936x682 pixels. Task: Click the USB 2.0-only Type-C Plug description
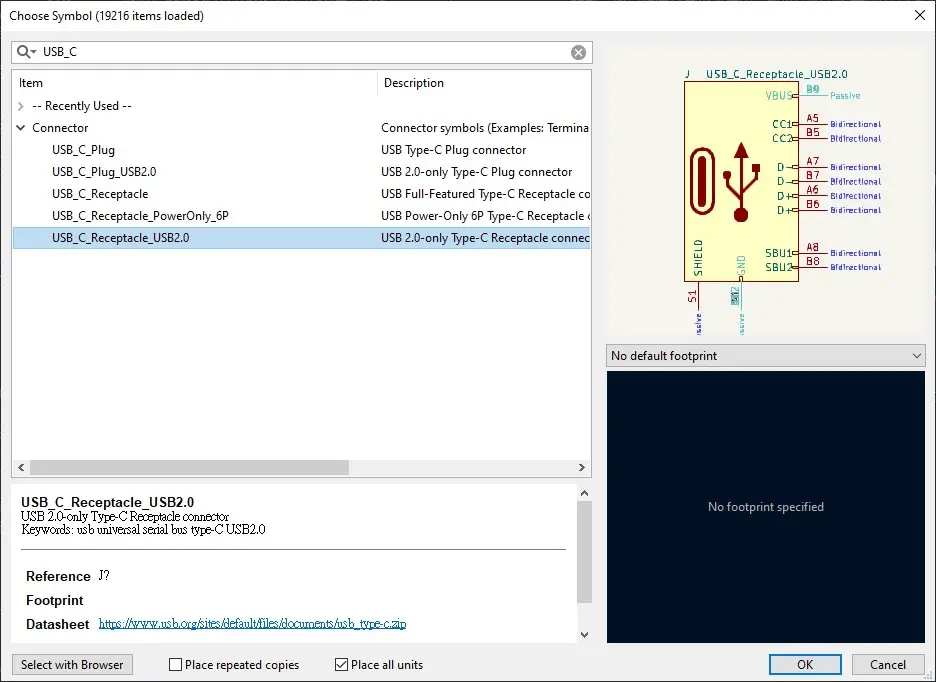(476, 172)
